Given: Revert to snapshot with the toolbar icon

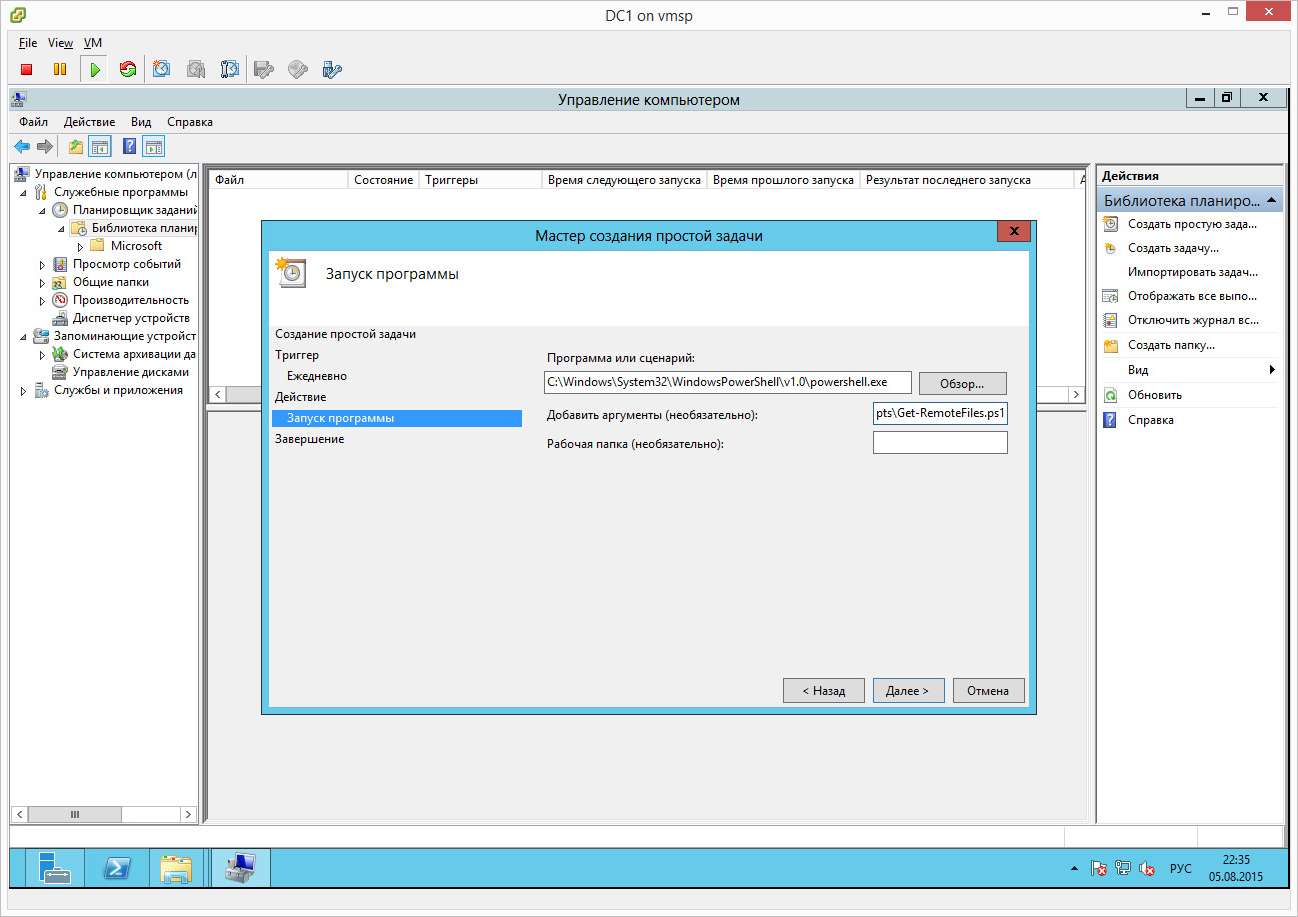Looking at the screenshot, I should tap(196, 69).
